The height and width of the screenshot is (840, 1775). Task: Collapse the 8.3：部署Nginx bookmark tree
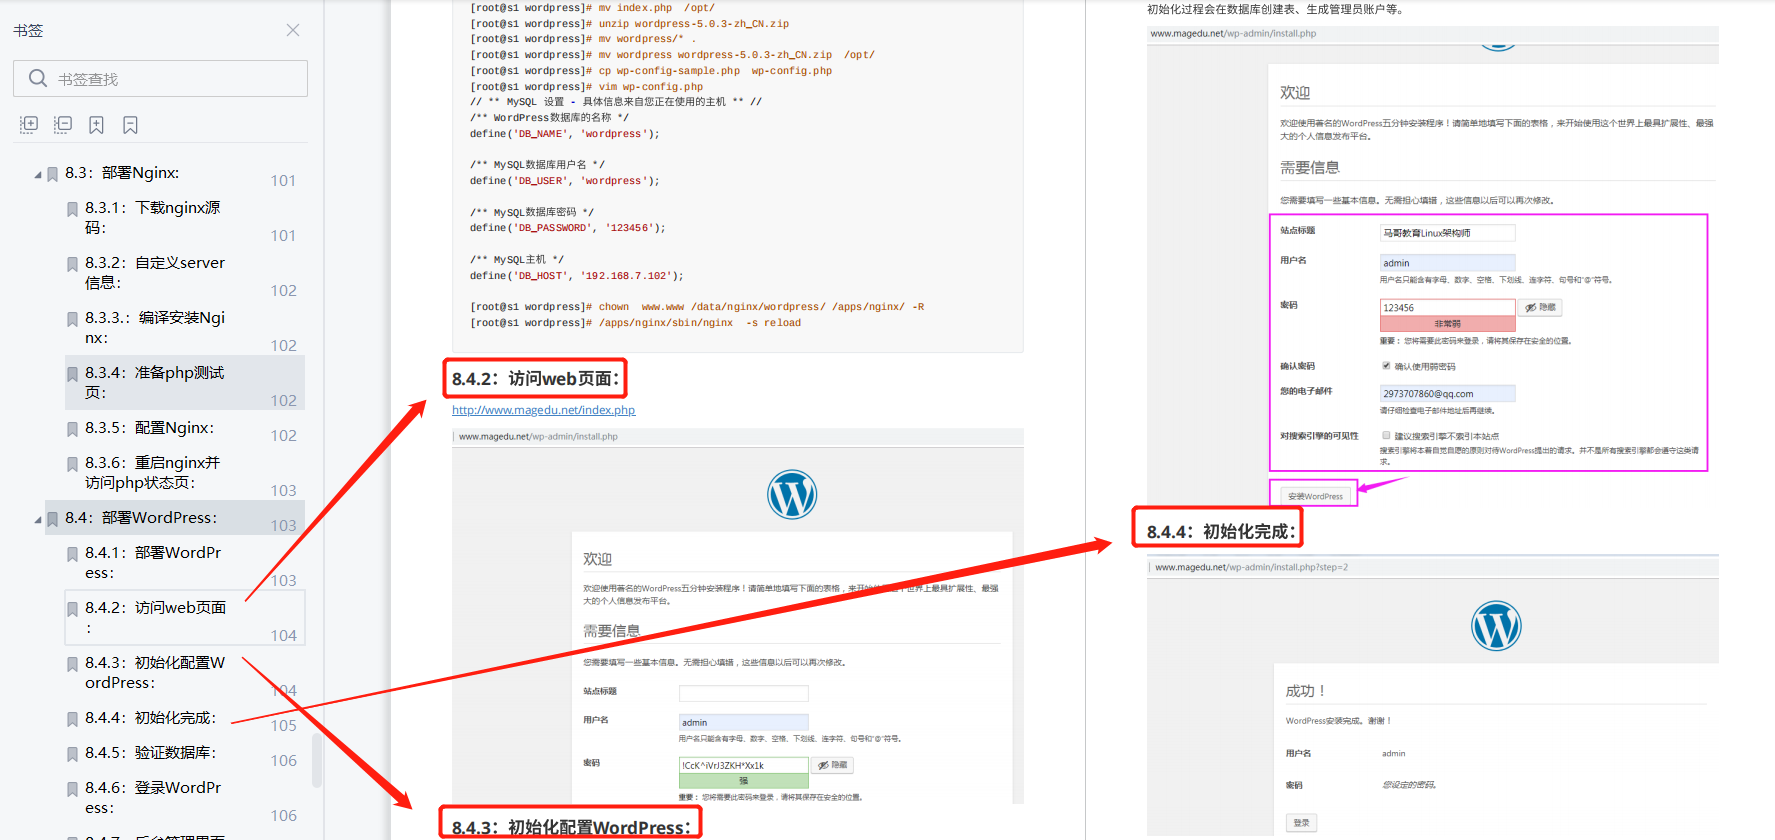pyautogui.click(x=38, y=174)
